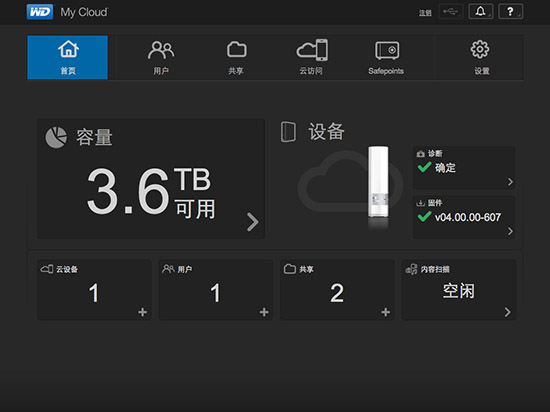Open the 设置 settings tab
Viewport: 550px width, 412px height.
coord(480,58)
